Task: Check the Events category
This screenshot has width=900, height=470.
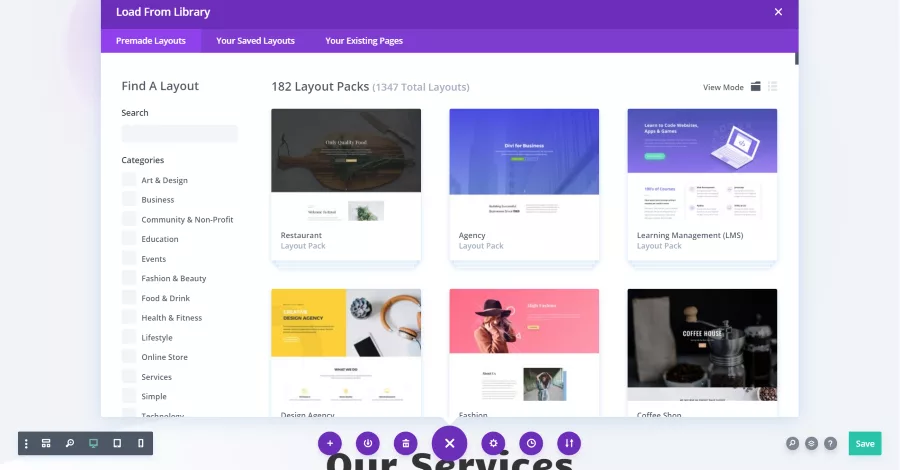Action: pyautogui.click(x=129, y=259)
